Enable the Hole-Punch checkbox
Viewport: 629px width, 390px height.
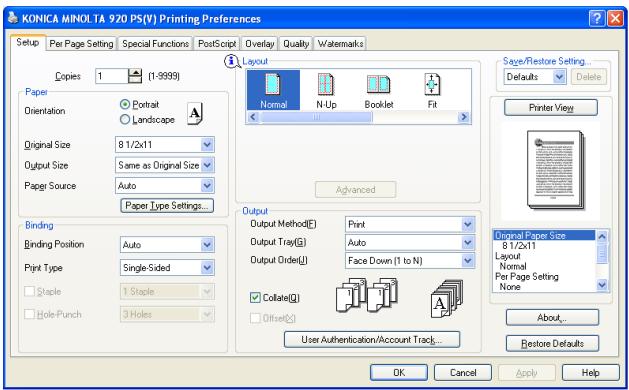30,314
